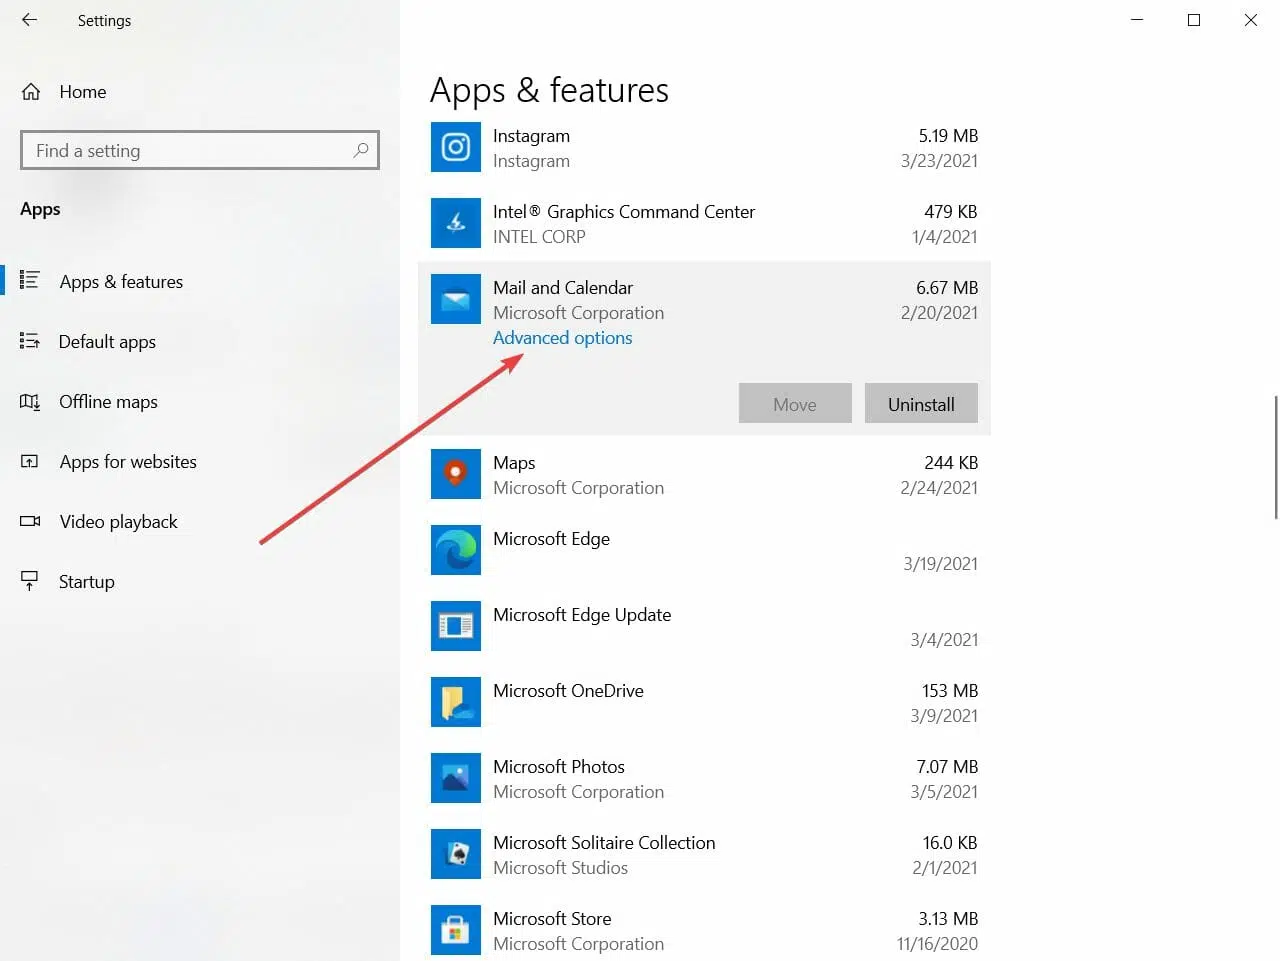Click the Maps app icon

coord(456,474)
